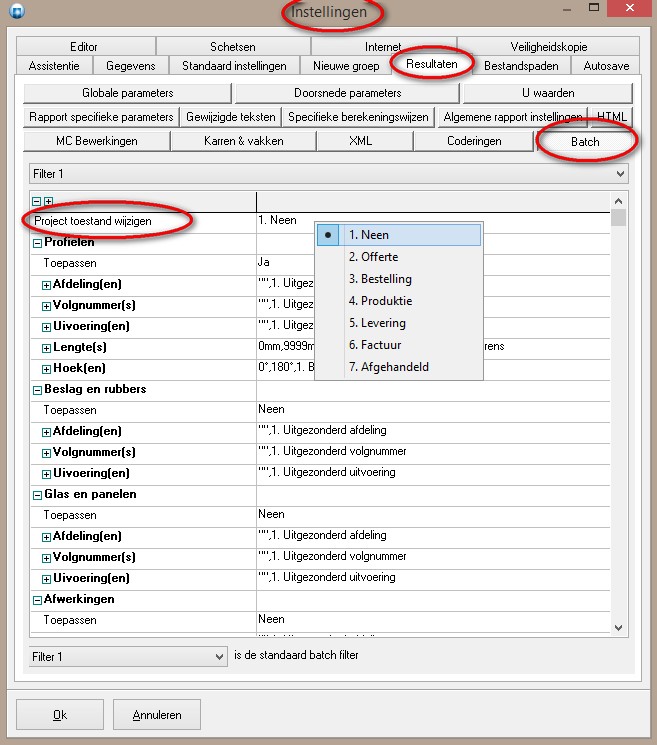Choose 6. Factuur from the popup
657x745 pixels.
399,345
